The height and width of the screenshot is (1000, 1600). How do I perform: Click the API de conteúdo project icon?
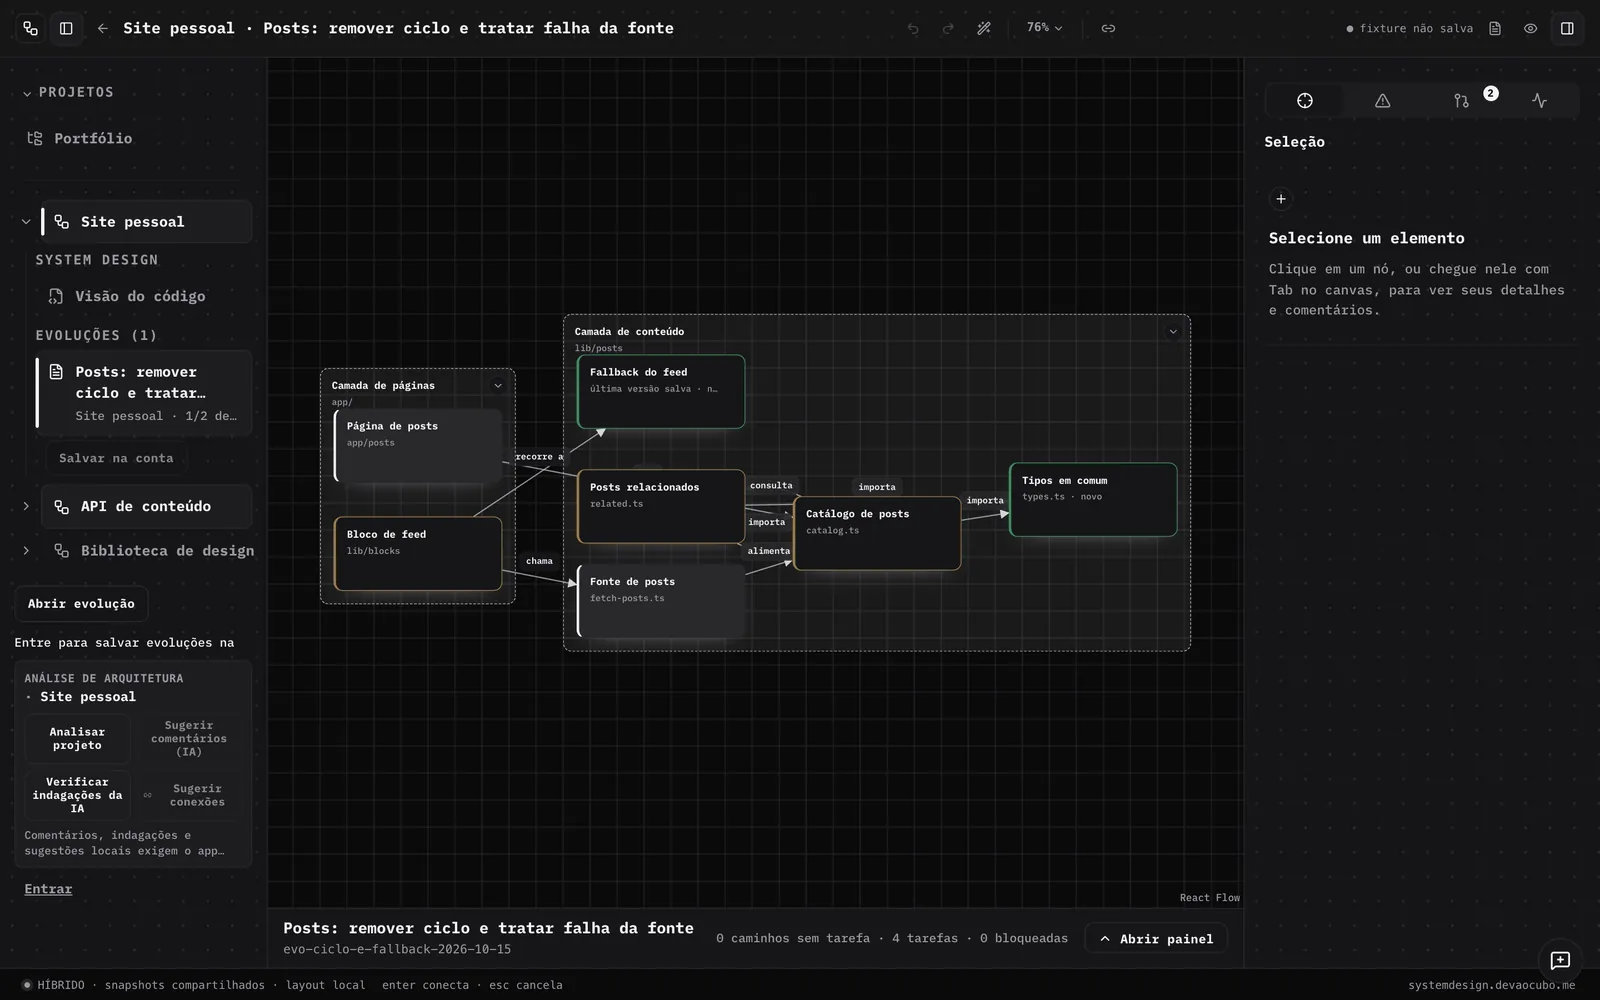(x=62, y=507)
